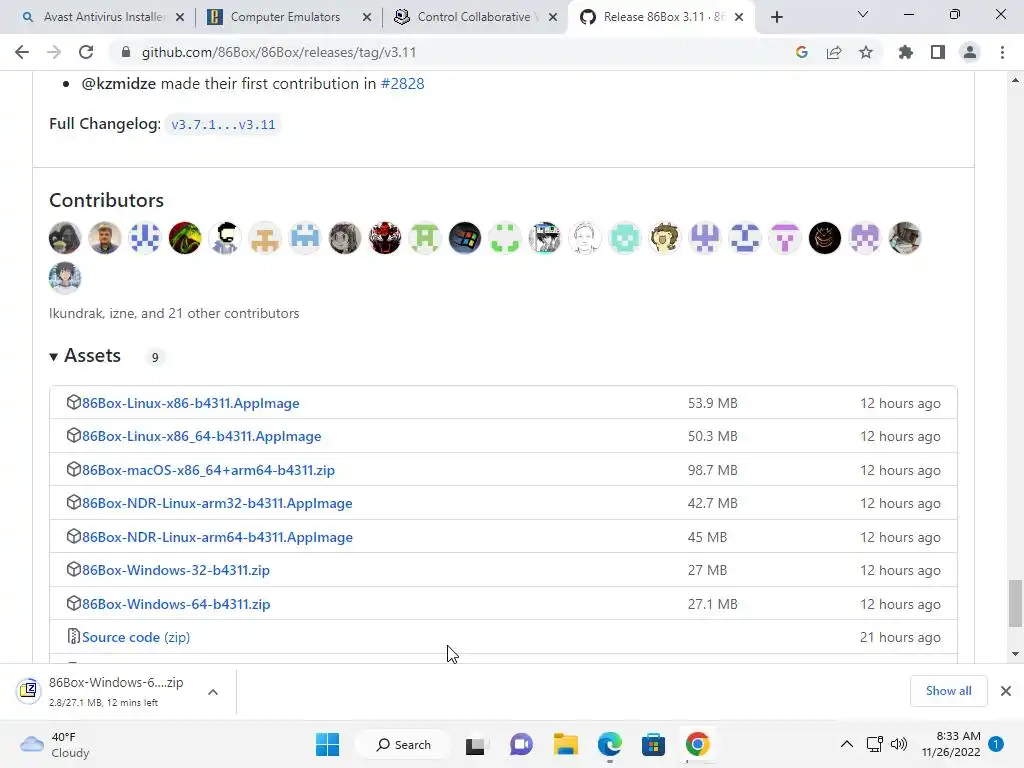Click the Windows-logo contributor avatar
The width and height of the screenshot is (1024, 768).
[464, 238]
